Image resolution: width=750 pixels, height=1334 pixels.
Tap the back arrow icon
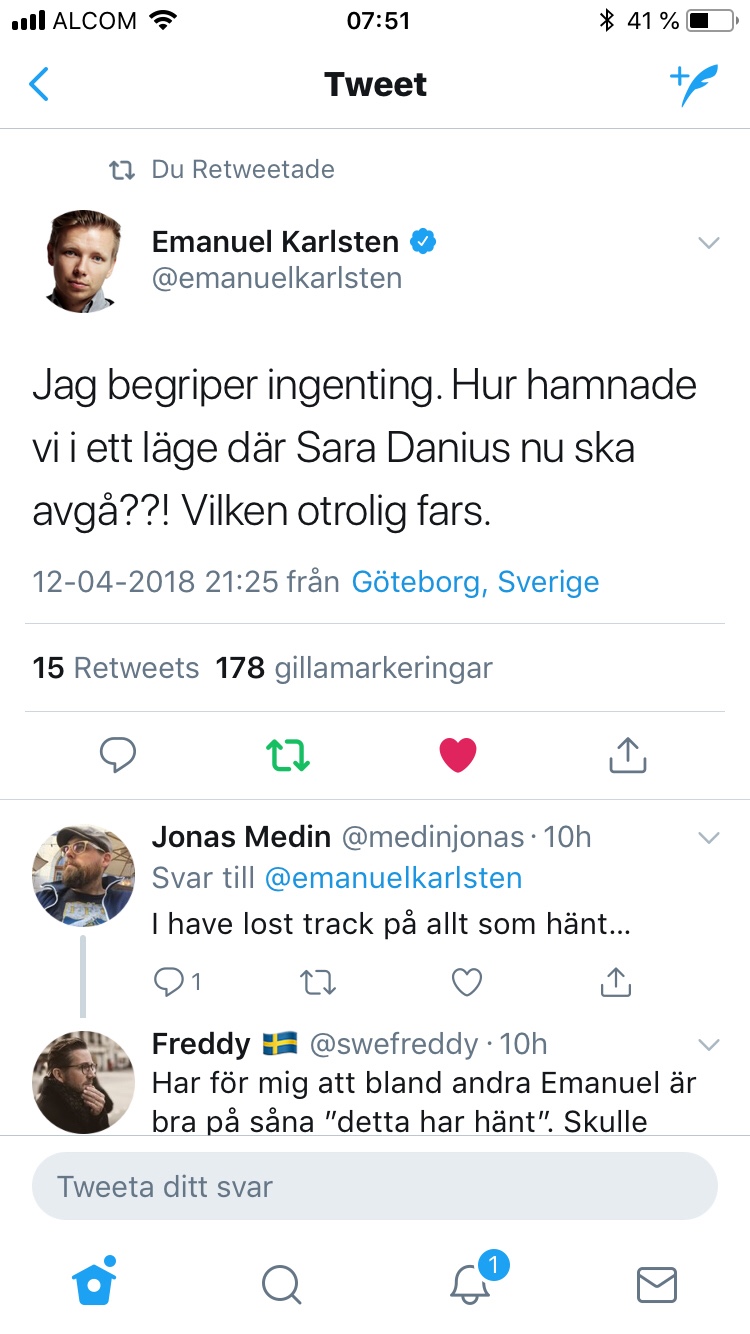point(39,85)
